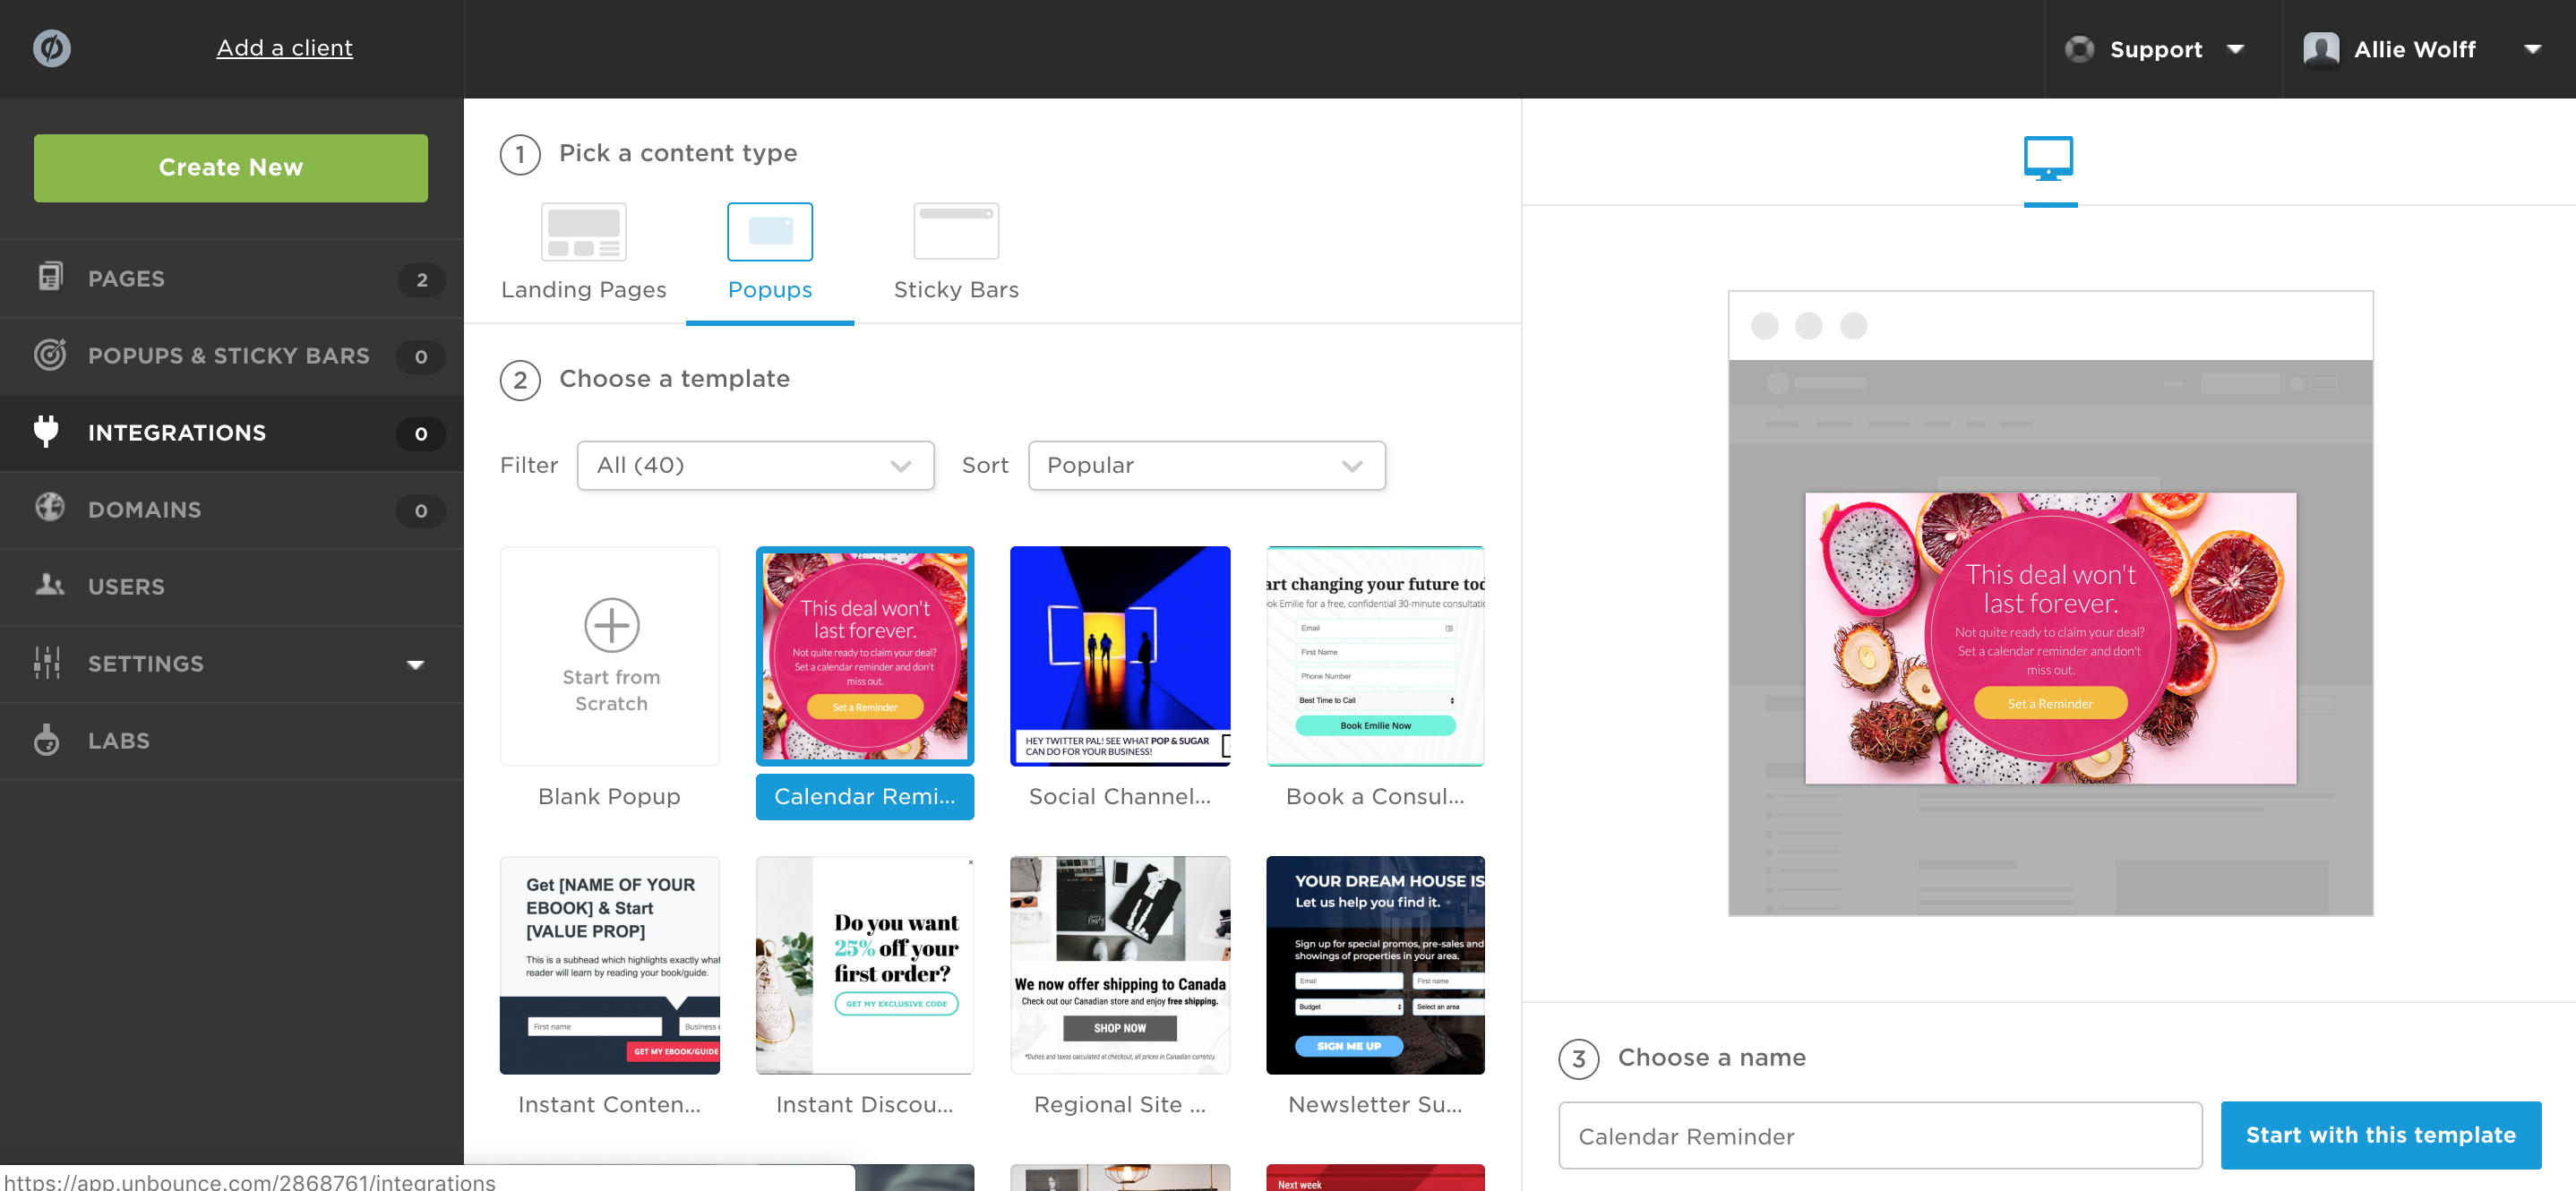Click Start with this template button
The image size is (2576, 1191).
(x=2381, y=1136)
